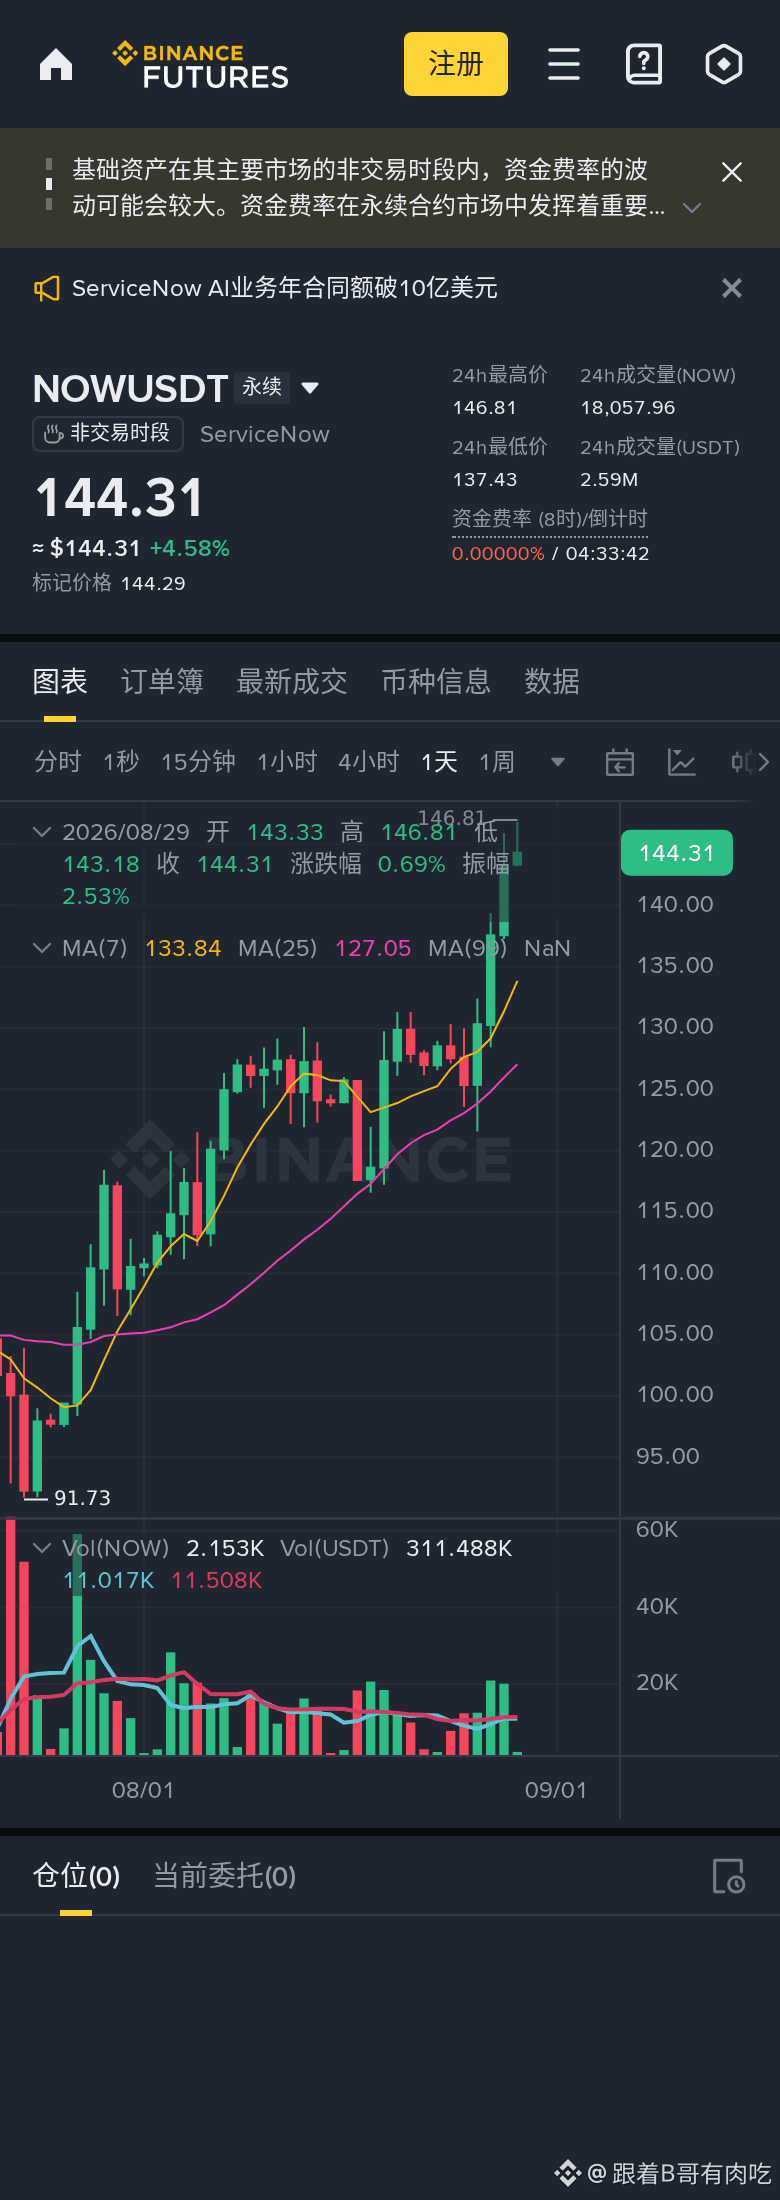Click the 91.73 low price marker

[82, 1498]
